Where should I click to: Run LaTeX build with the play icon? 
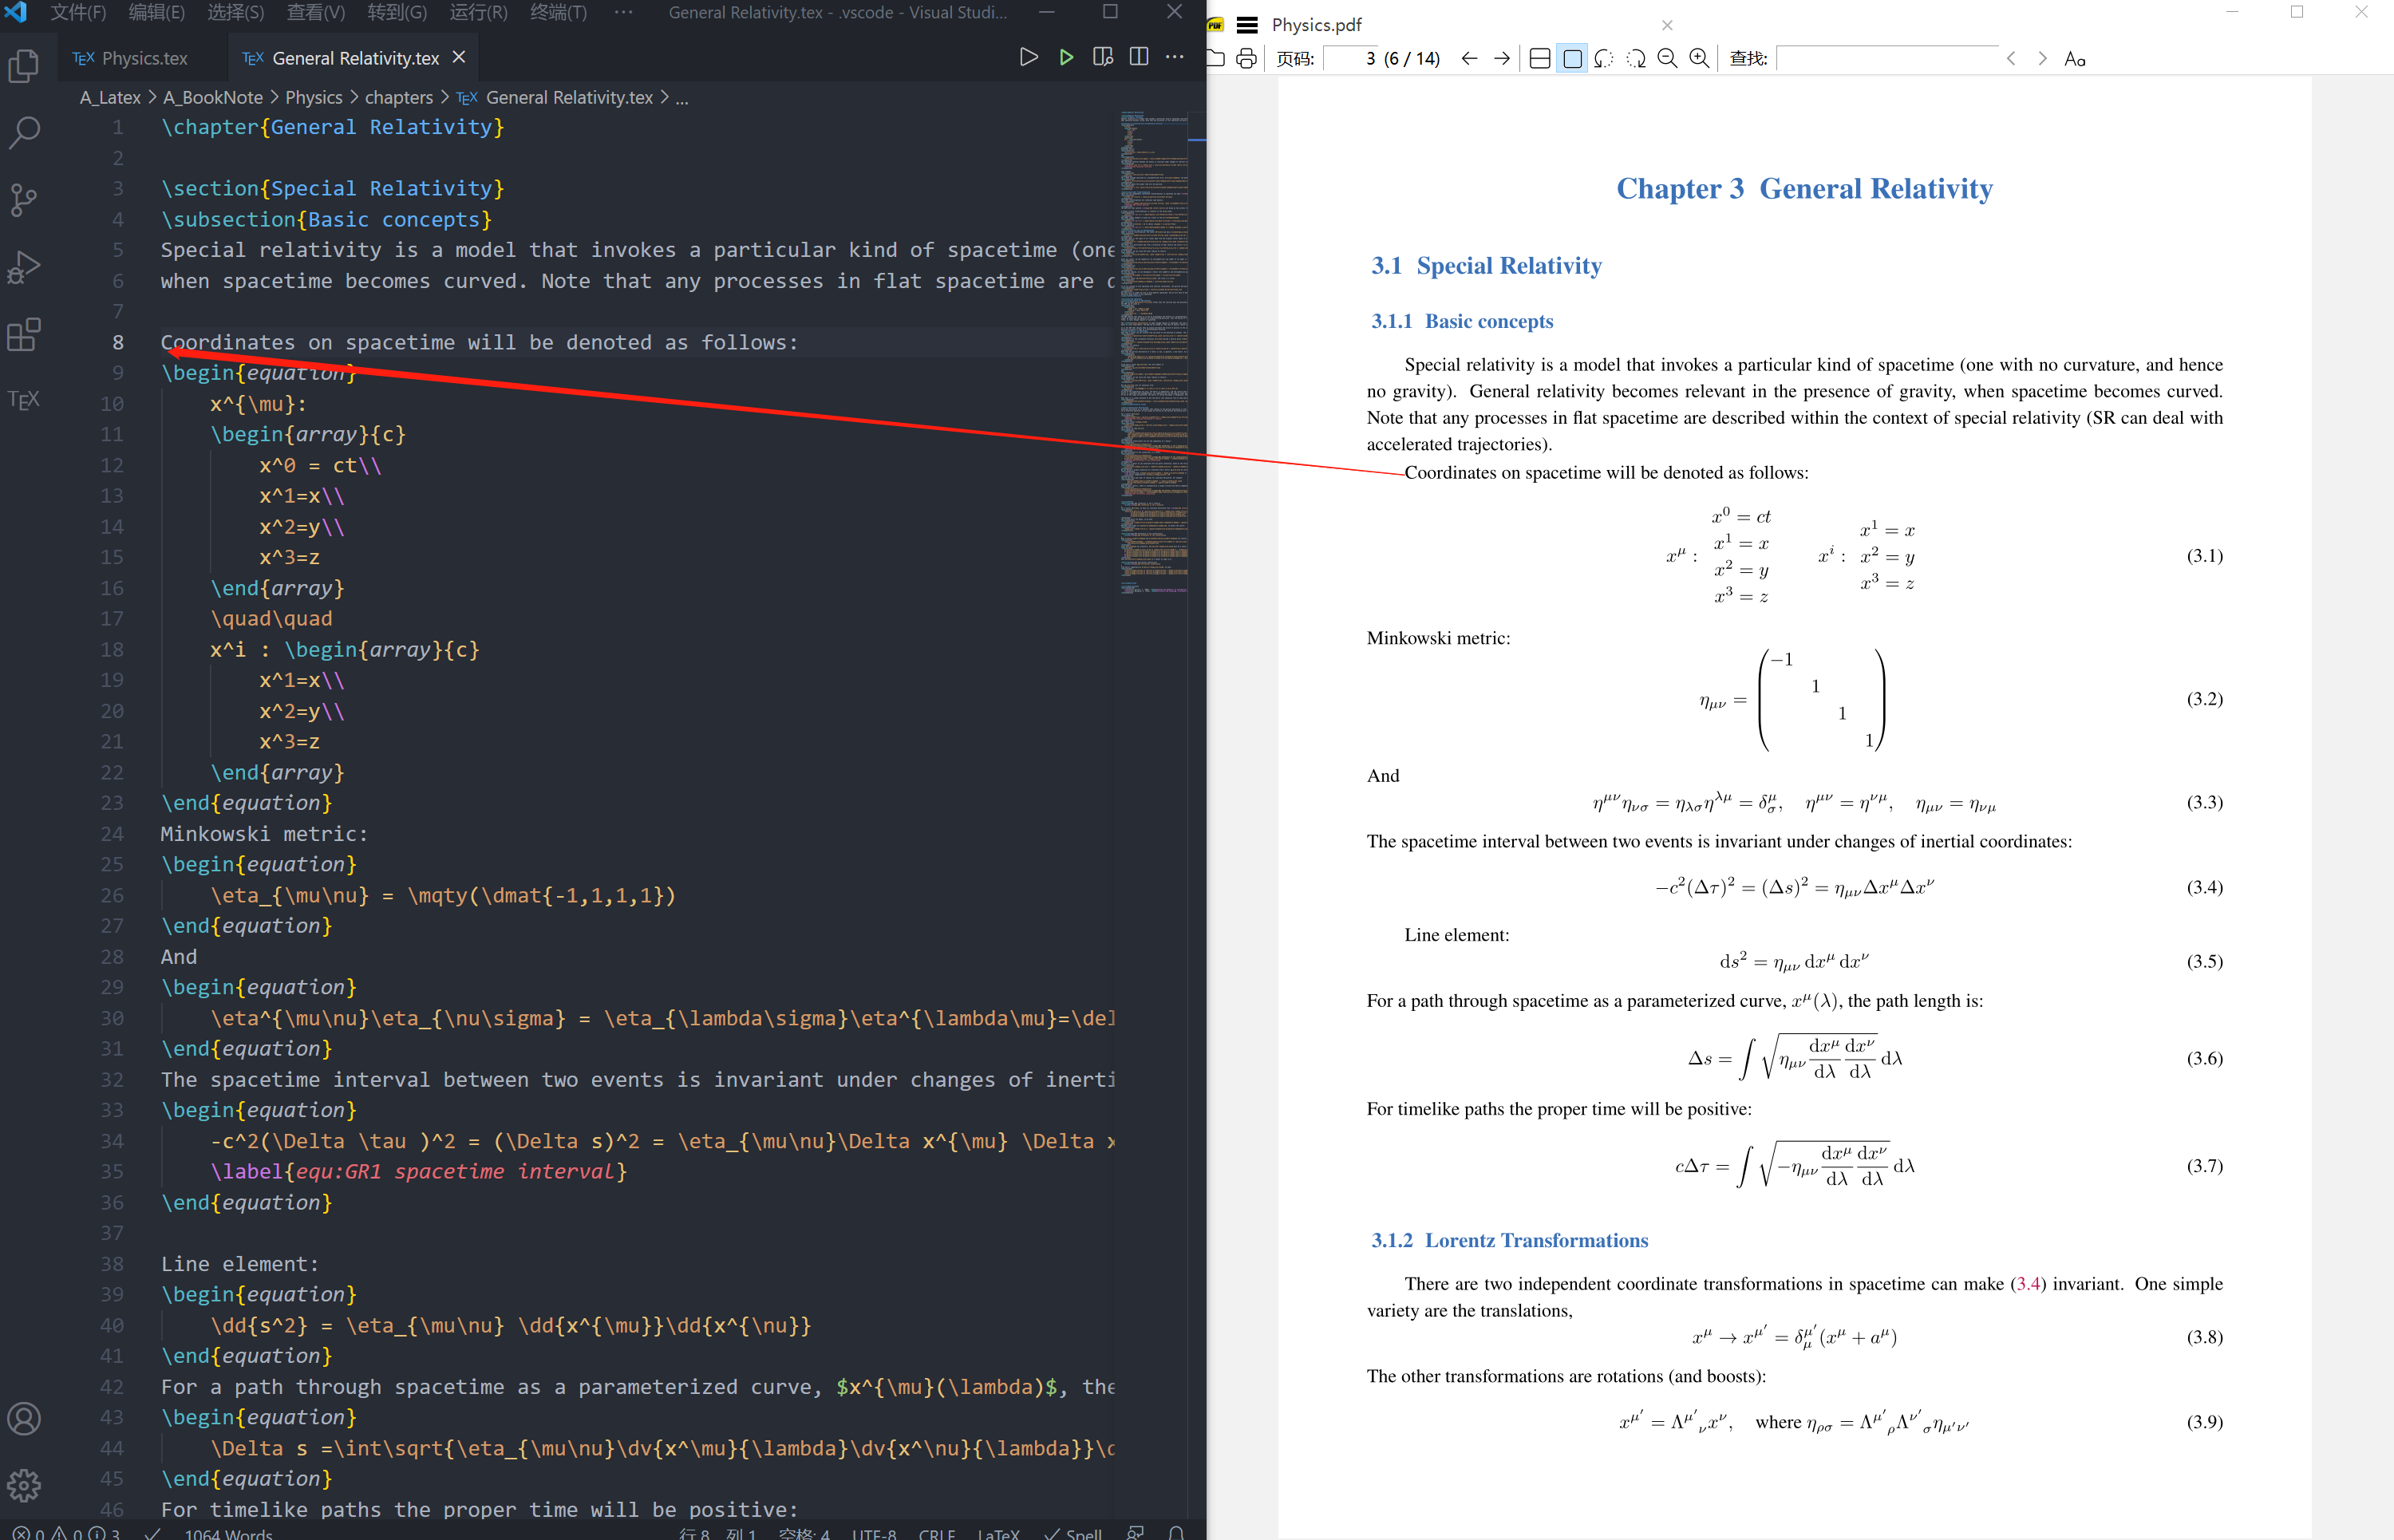point(1065,57)
